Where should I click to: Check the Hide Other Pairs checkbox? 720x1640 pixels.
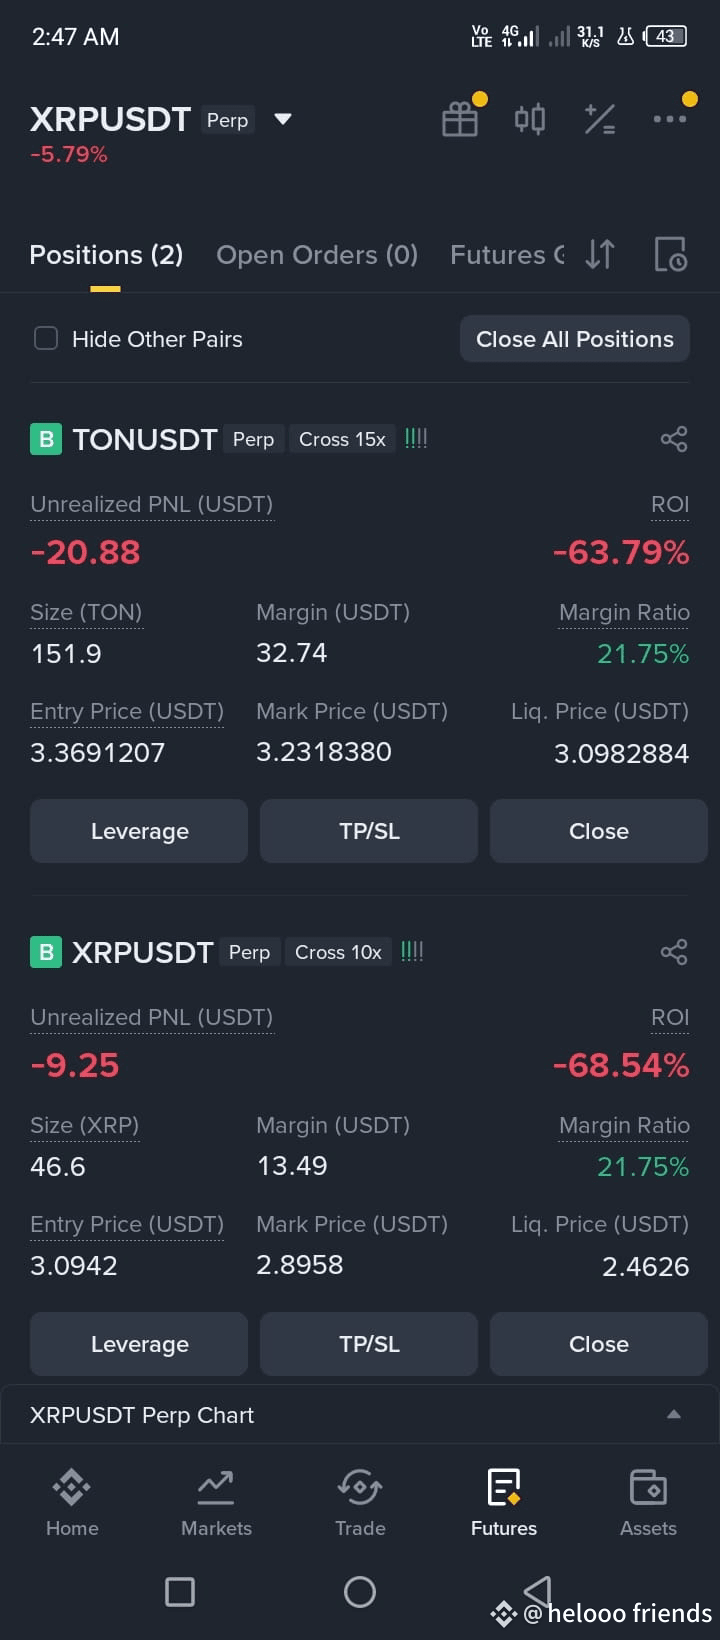click(x=46, y=338)
